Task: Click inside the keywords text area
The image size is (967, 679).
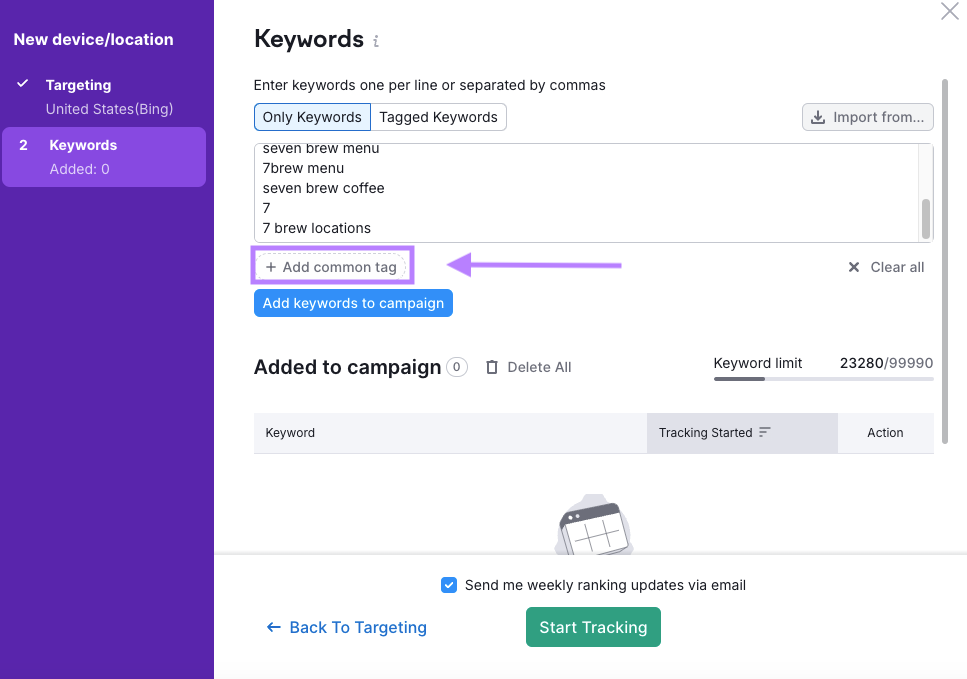Action: point(580,190)
